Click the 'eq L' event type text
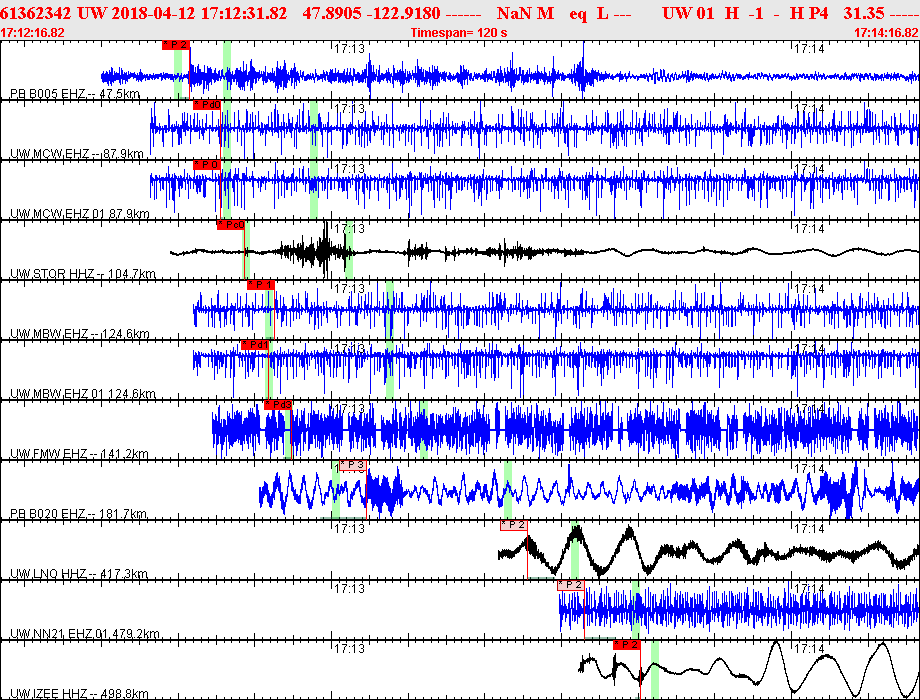 click(588, 13)
